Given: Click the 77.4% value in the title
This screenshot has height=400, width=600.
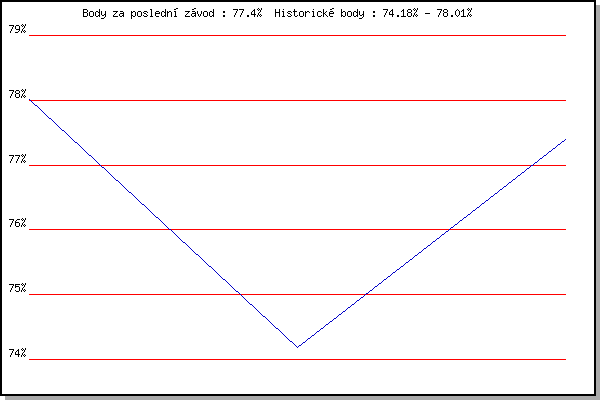Looking at the screenshot, I should [x=247, y=13].
